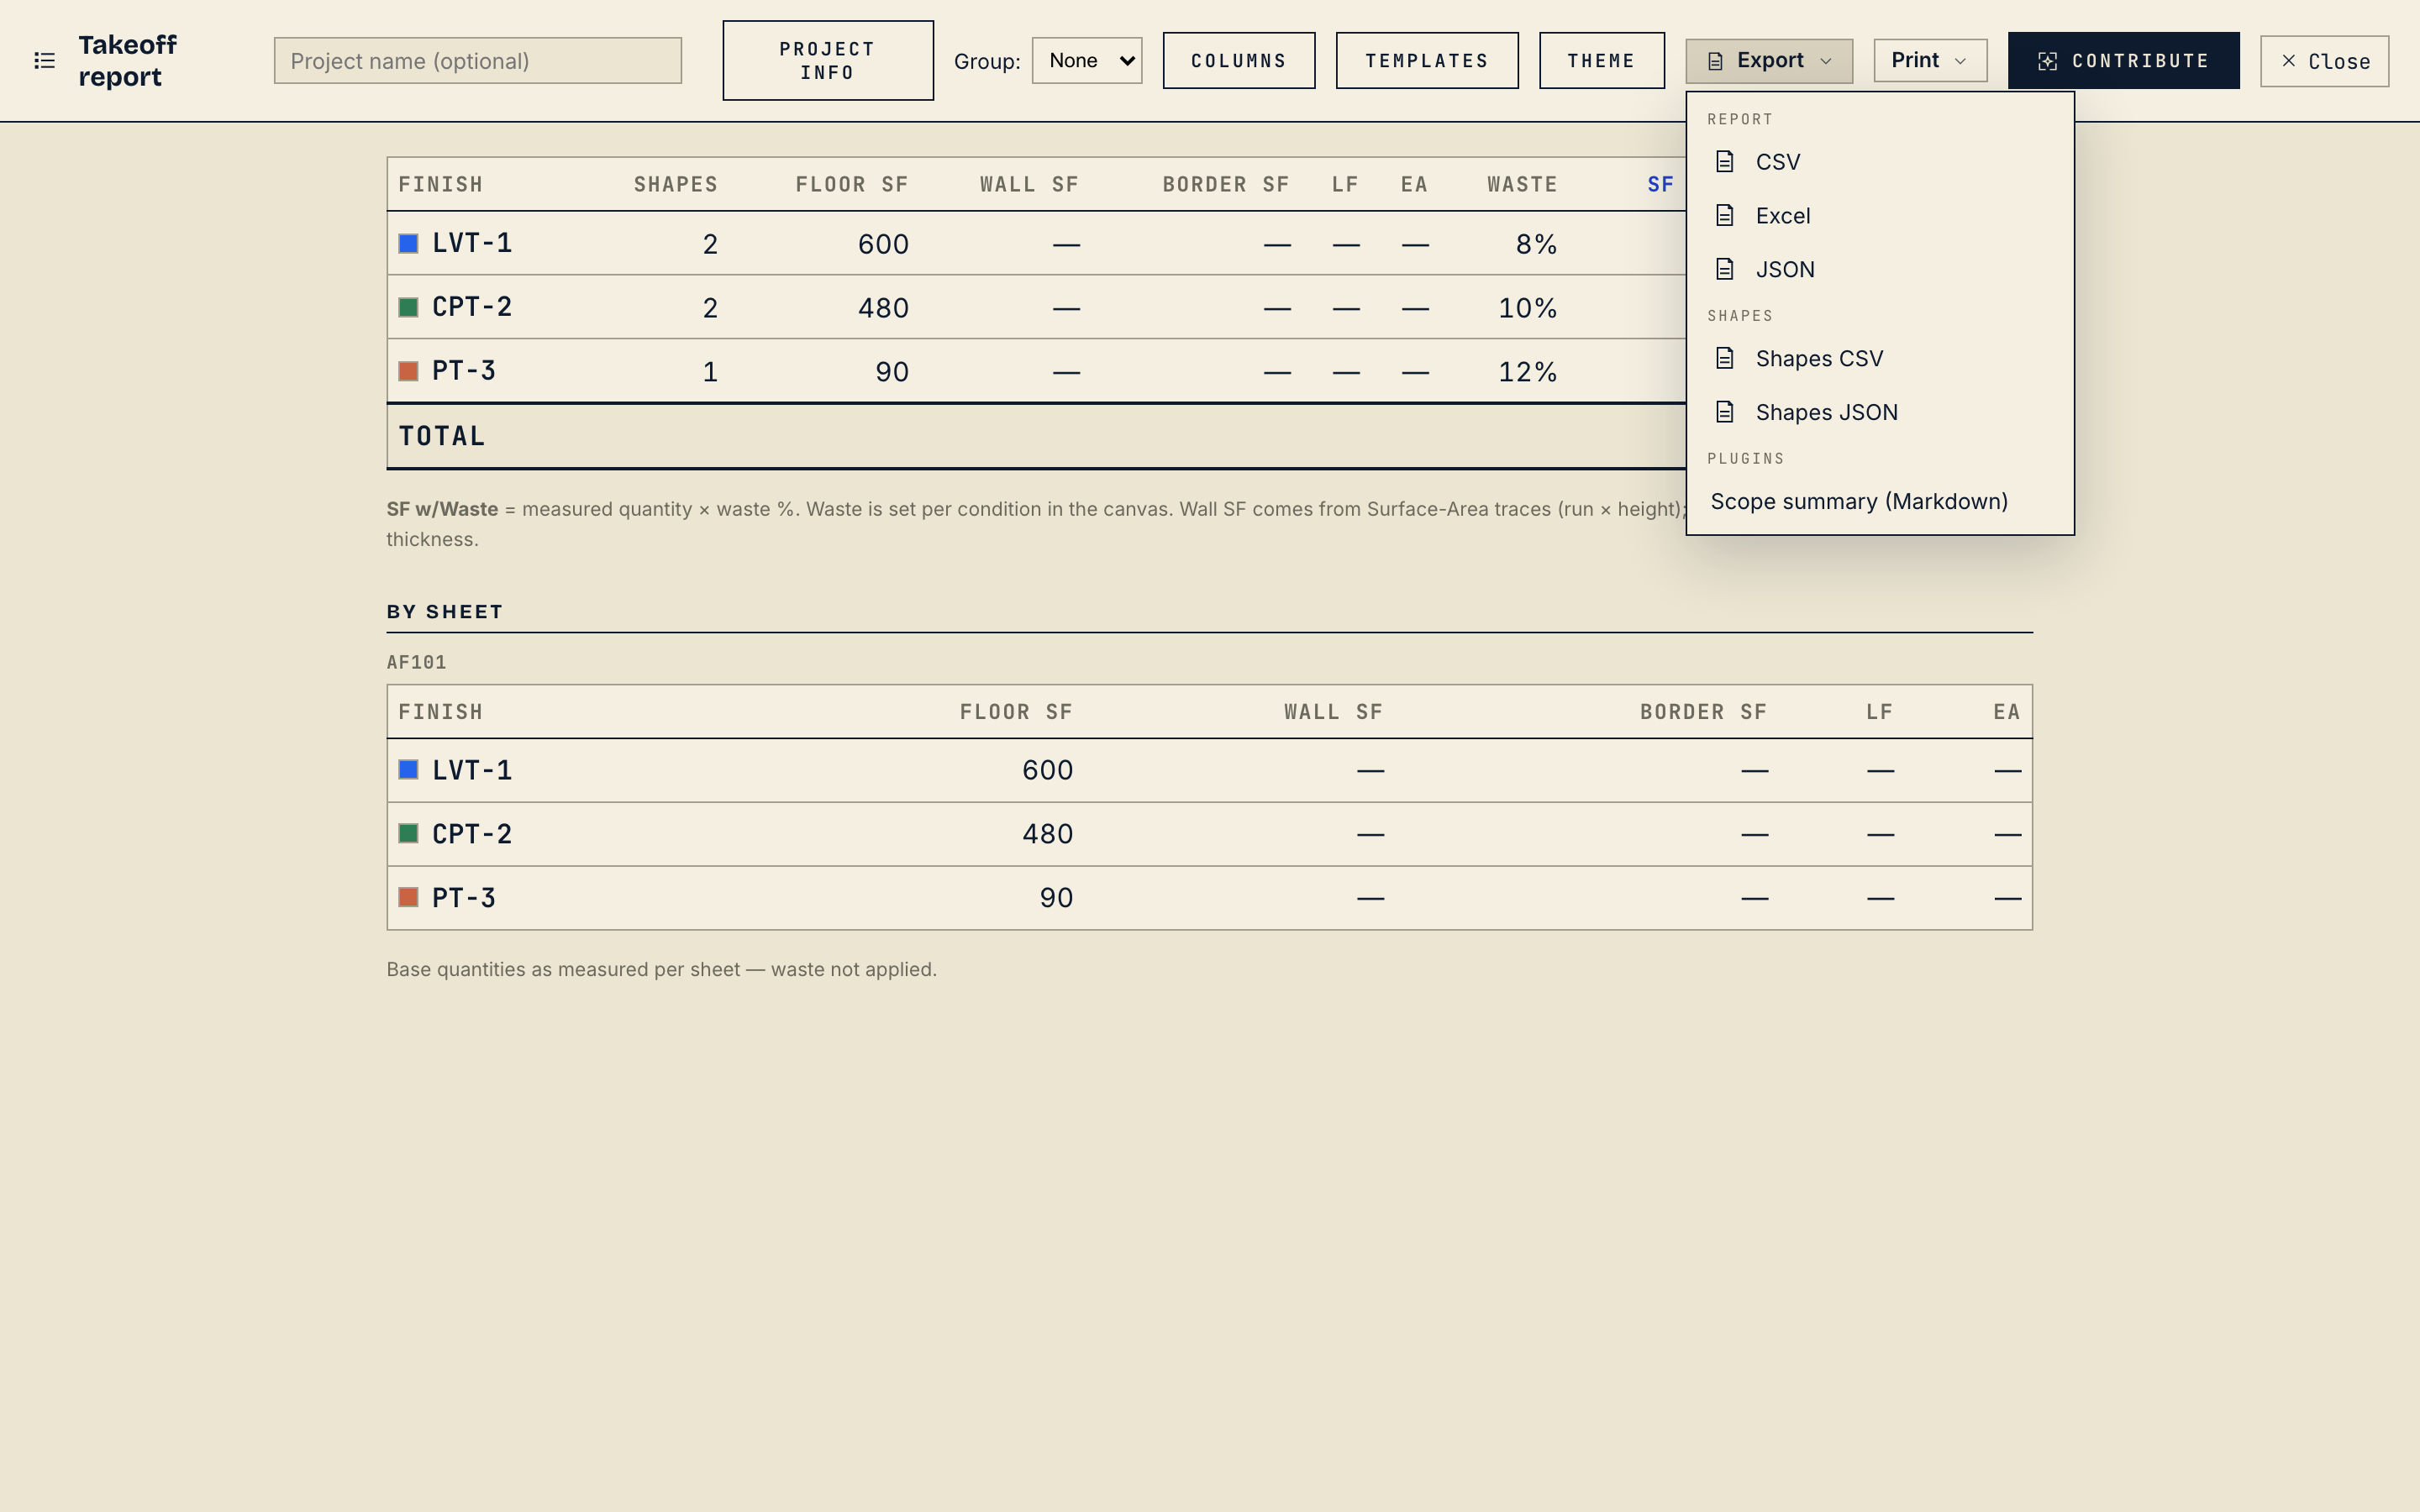Click the Contribute button's focus icon
Viewport: 2420px width, 1512px height.
point(2047,62)
